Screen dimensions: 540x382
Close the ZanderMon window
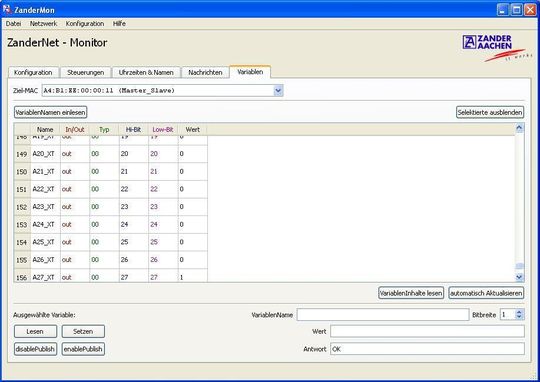pyautogui.click(x=530, y=10)
